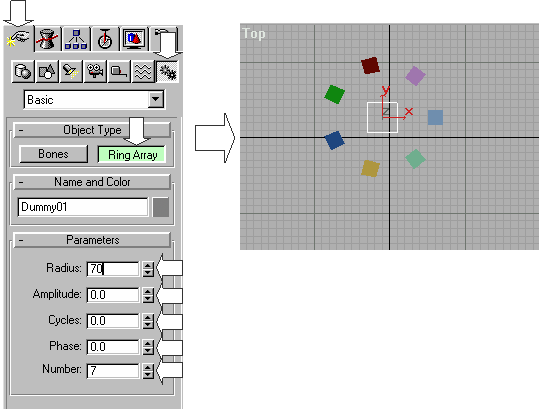Select the Shapes category icon
The height and width of the screenshot is (409, 539).
pos(47,71)
